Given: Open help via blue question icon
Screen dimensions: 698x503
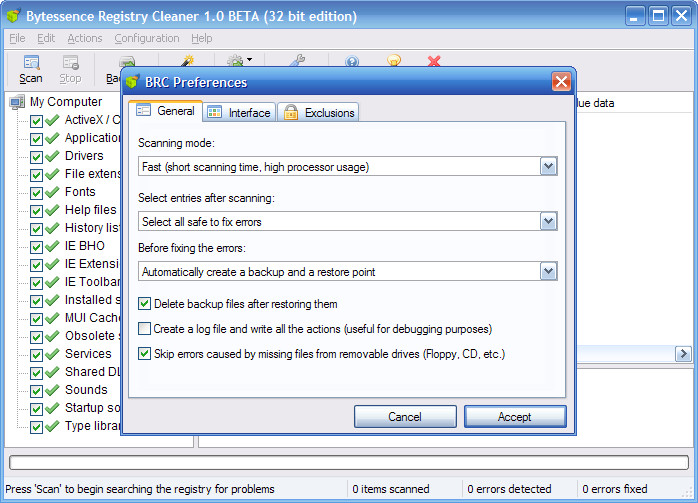Looking at the screenshot, I should coord(352,61).
